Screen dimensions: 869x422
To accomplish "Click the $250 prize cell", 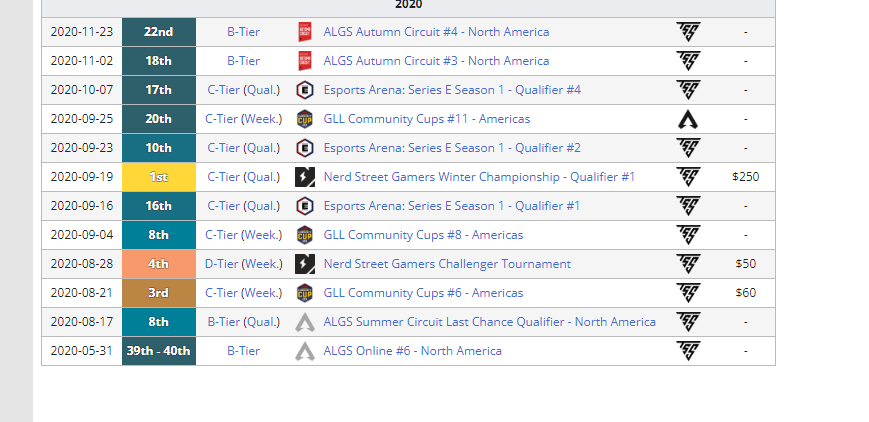I will [x=745, y=177].
